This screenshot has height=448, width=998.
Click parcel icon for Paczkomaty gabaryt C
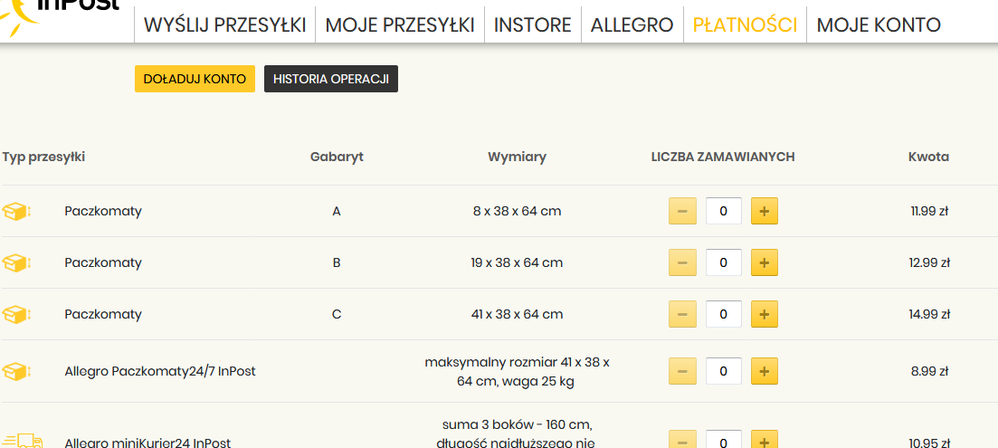[x=16, y=314]
